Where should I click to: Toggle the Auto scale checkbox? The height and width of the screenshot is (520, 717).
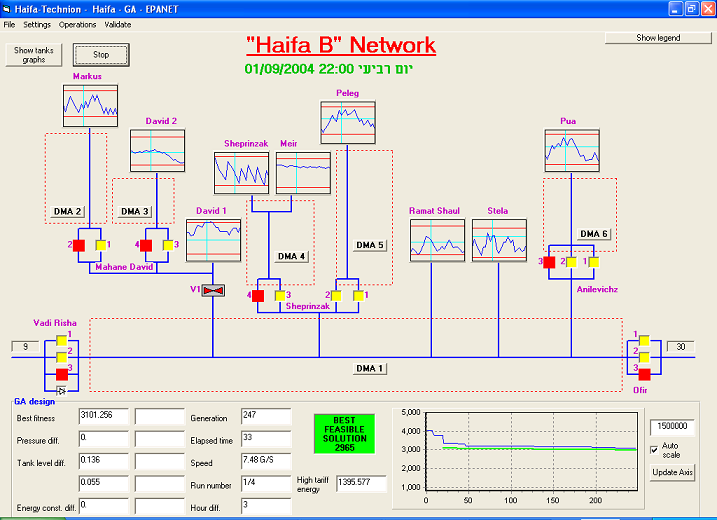[x=654, y=450]
